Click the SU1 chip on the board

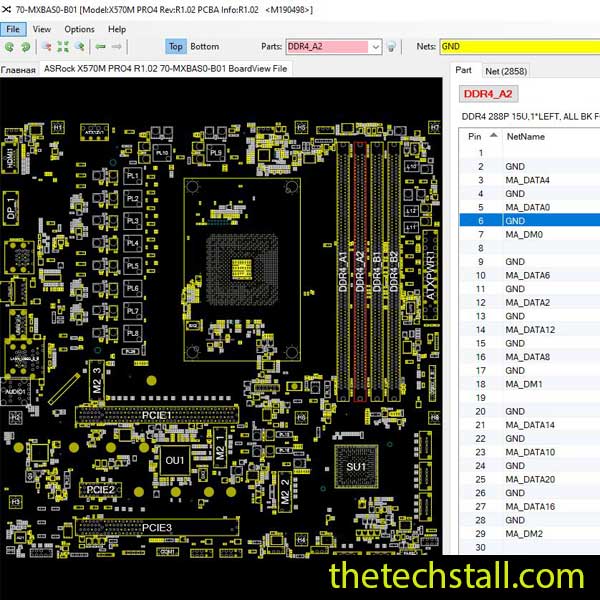point(356,466)
